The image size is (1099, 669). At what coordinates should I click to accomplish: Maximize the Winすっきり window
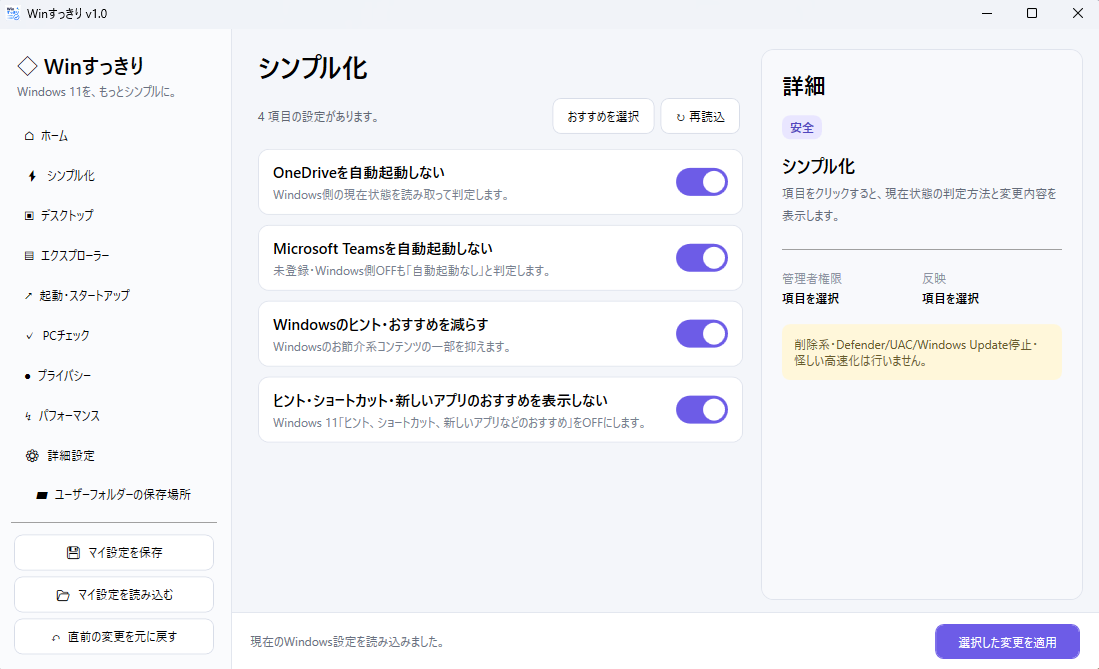click(x=1032, y=13)
